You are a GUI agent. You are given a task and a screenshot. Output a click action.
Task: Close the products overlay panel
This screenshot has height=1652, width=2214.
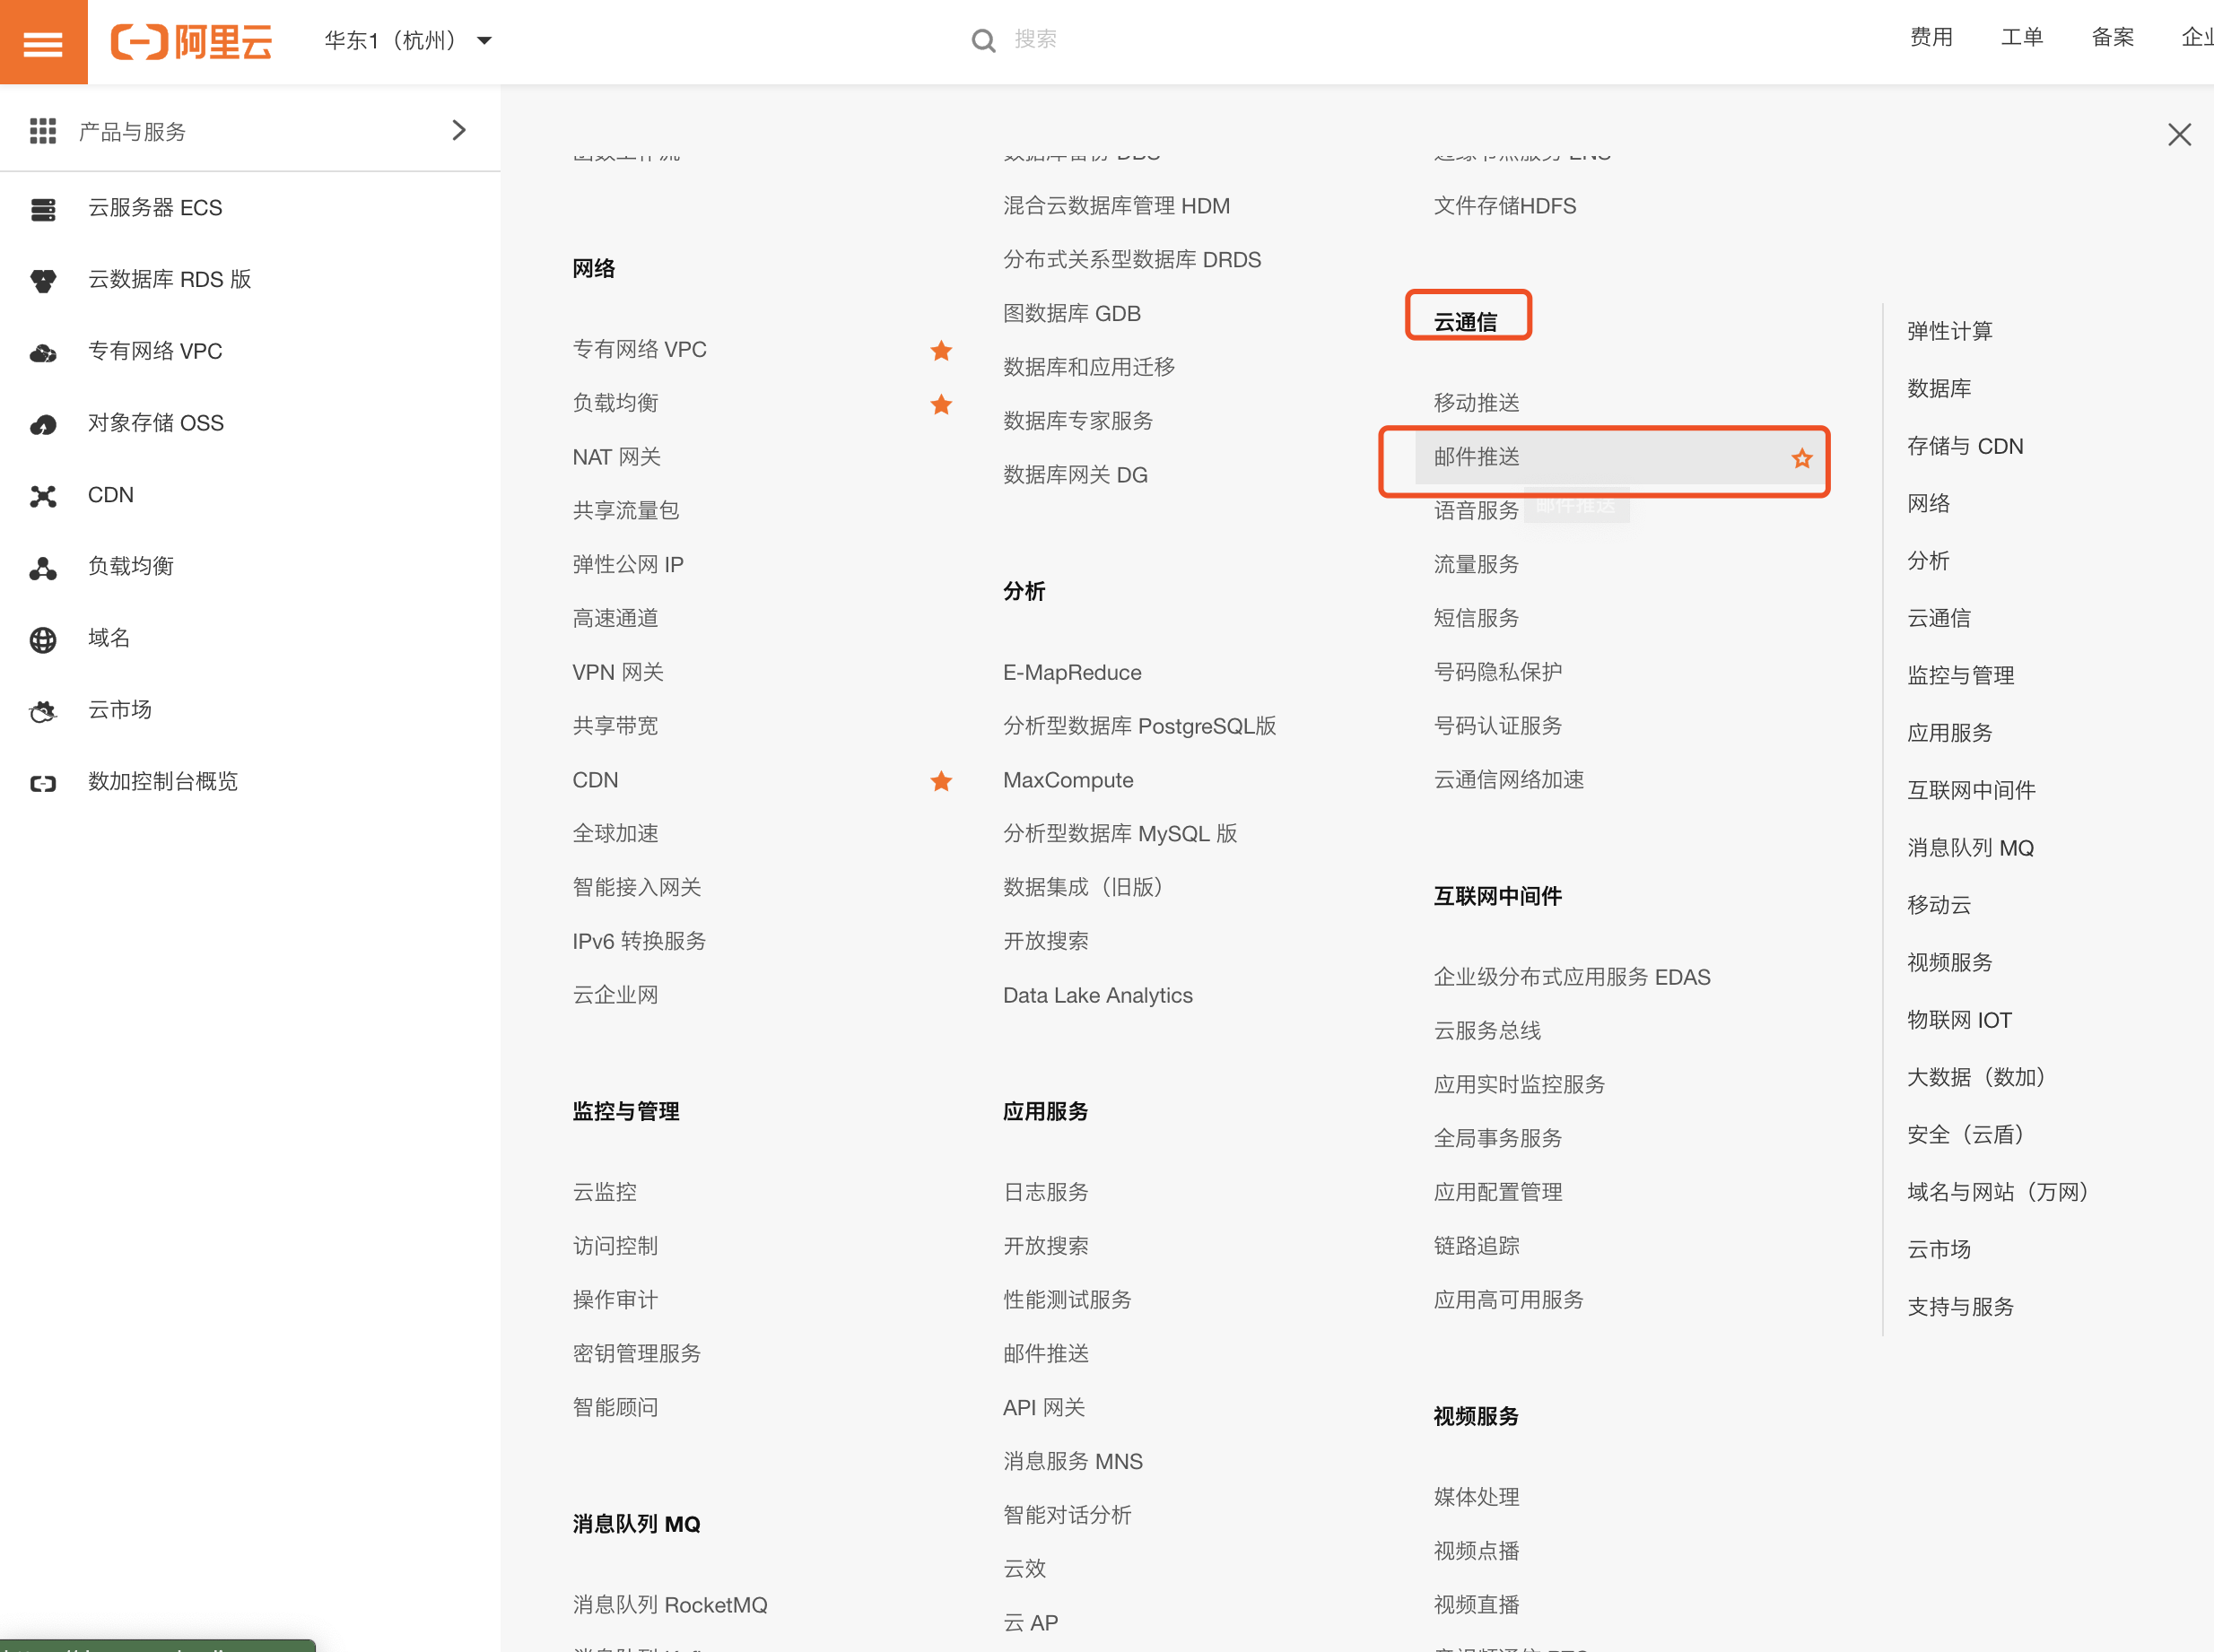(2178, 134)
